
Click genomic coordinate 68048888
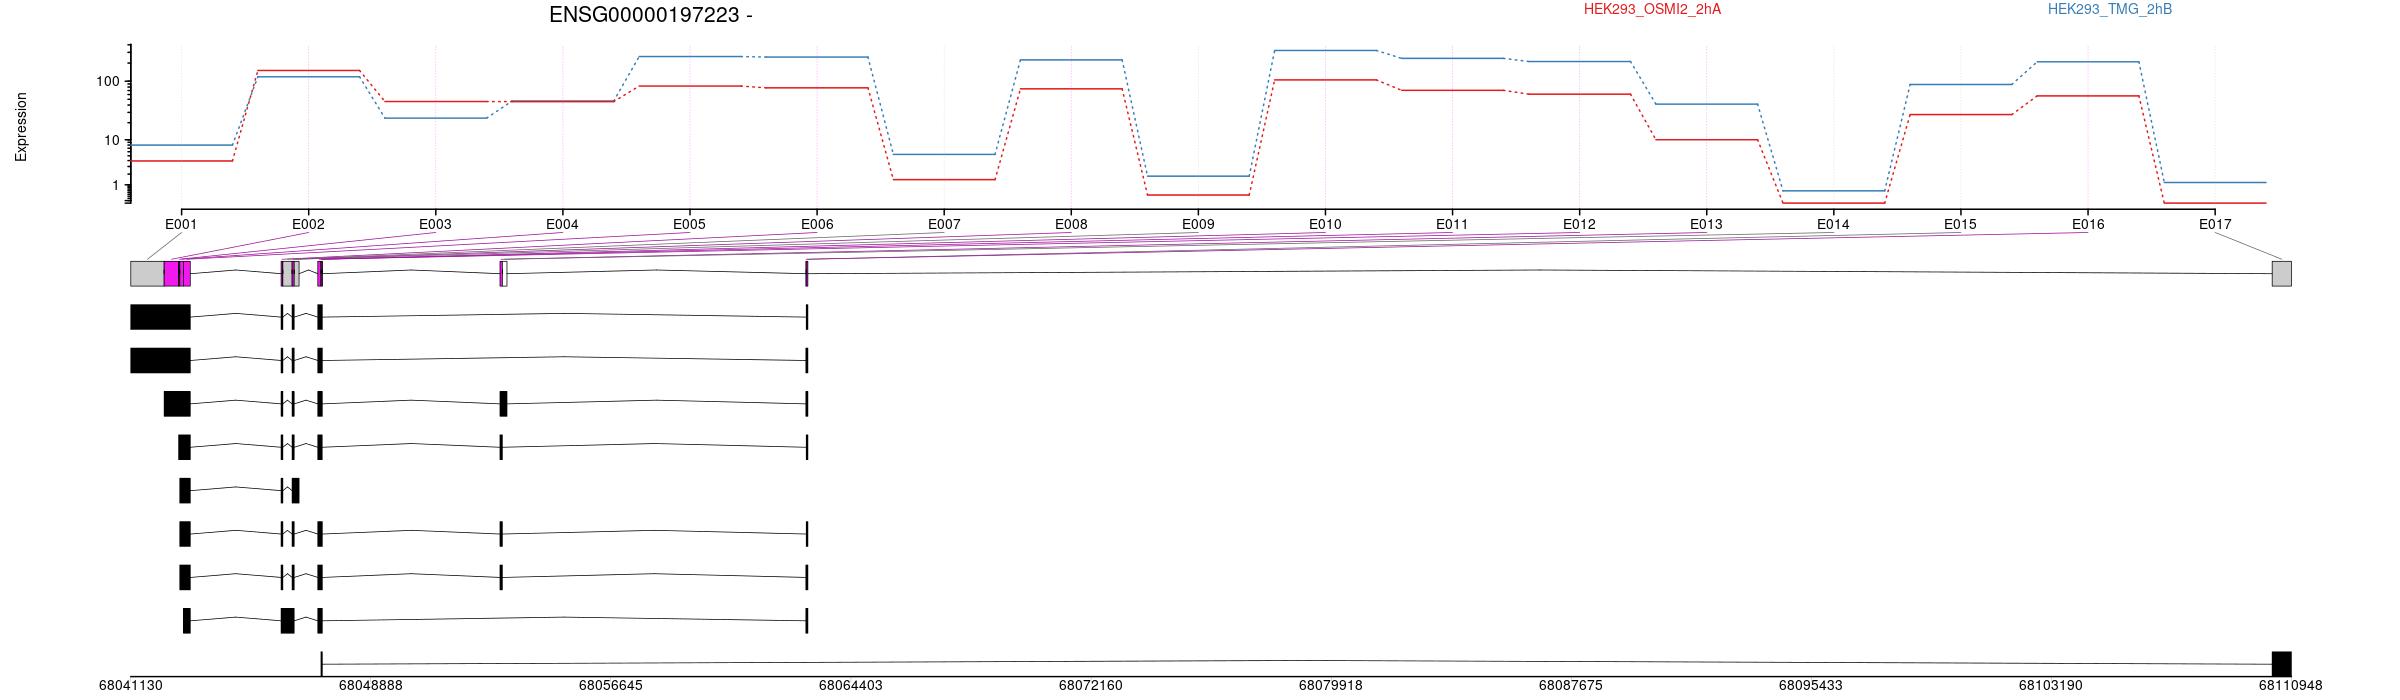(x=370, y=686)
